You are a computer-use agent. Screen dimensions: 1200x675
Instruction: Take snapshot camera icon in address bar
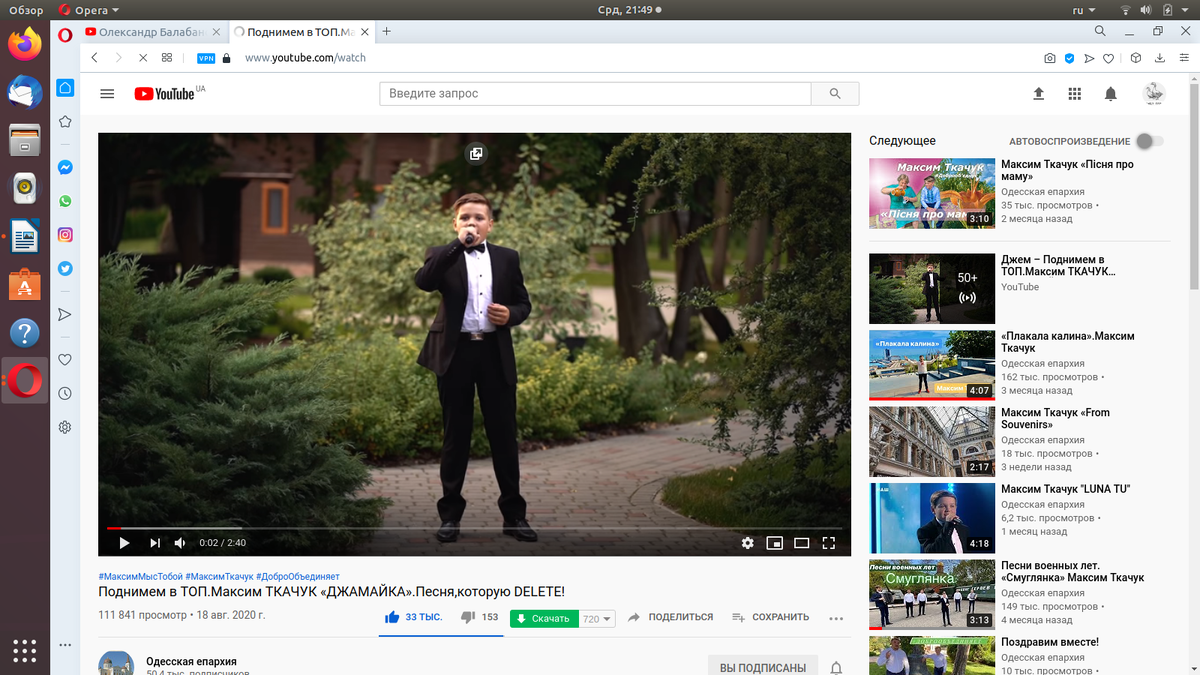pyautogui.click(x=1049, y=58)
